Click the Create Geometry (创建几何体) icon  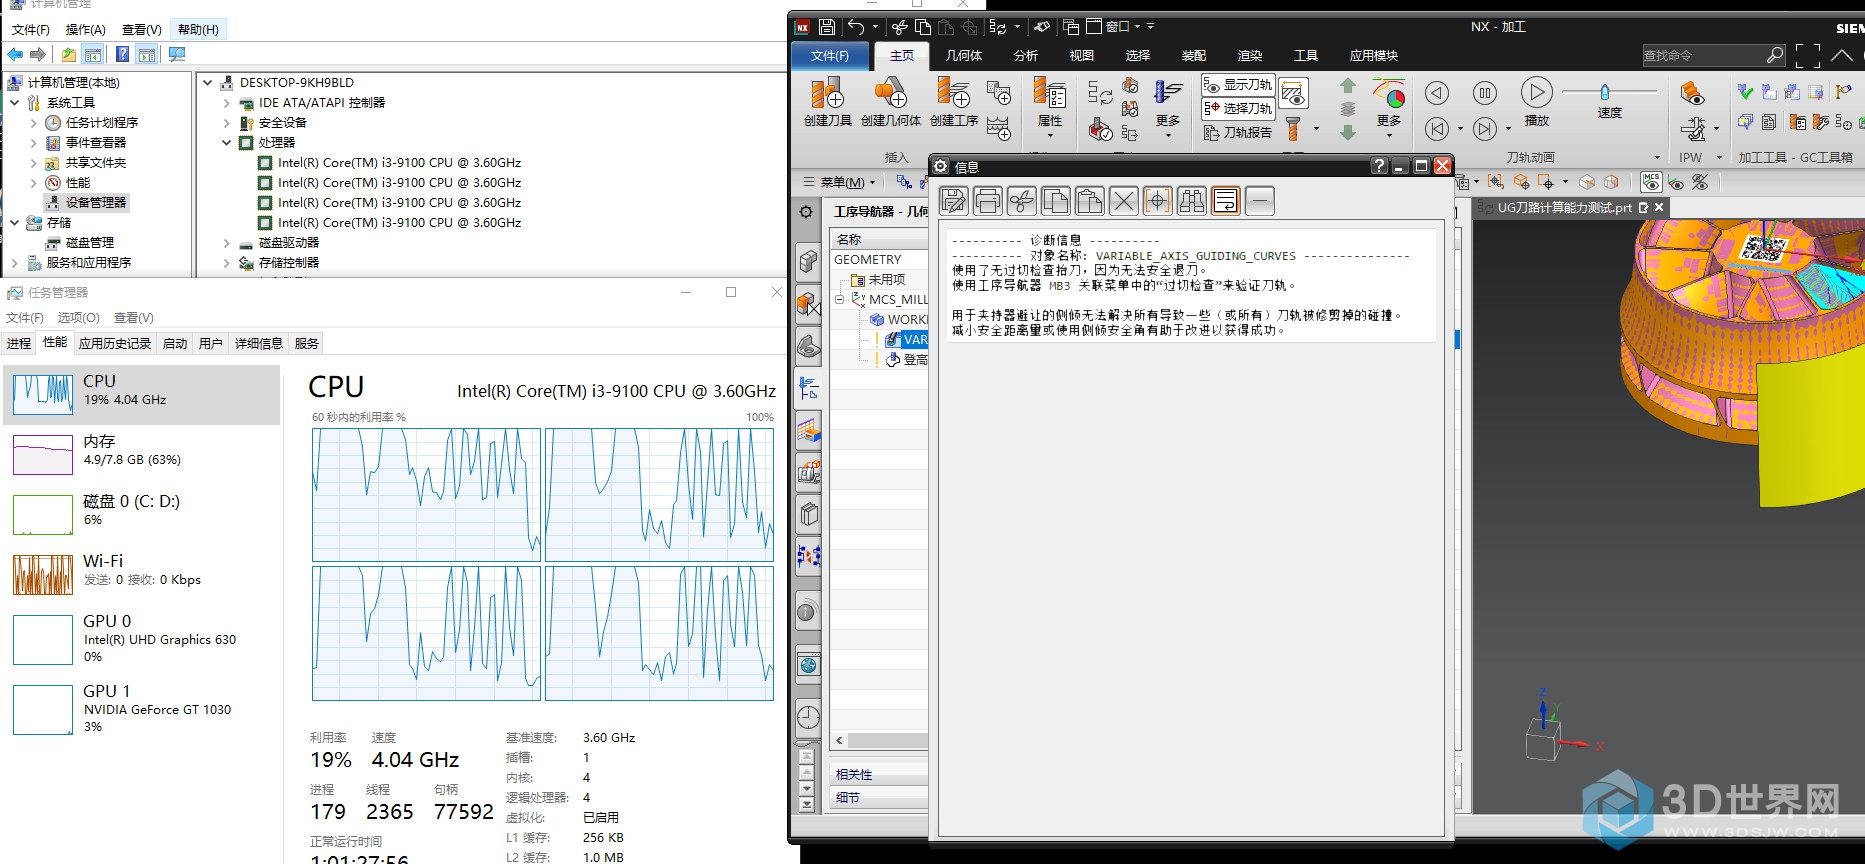[x=890, y=95]
